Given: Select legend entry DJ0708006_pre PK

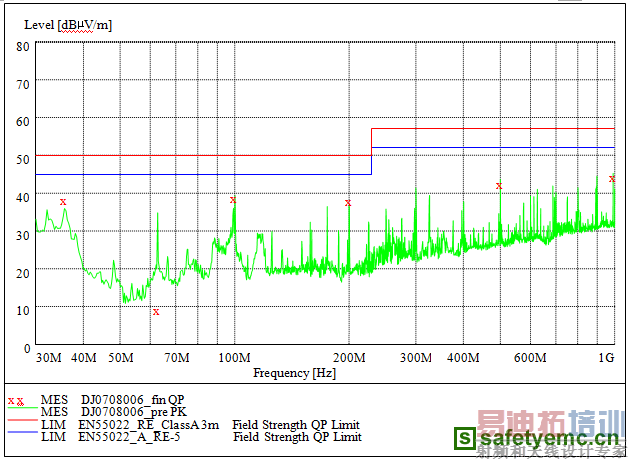Looking at the screenshot, I should tap(134, 412).
